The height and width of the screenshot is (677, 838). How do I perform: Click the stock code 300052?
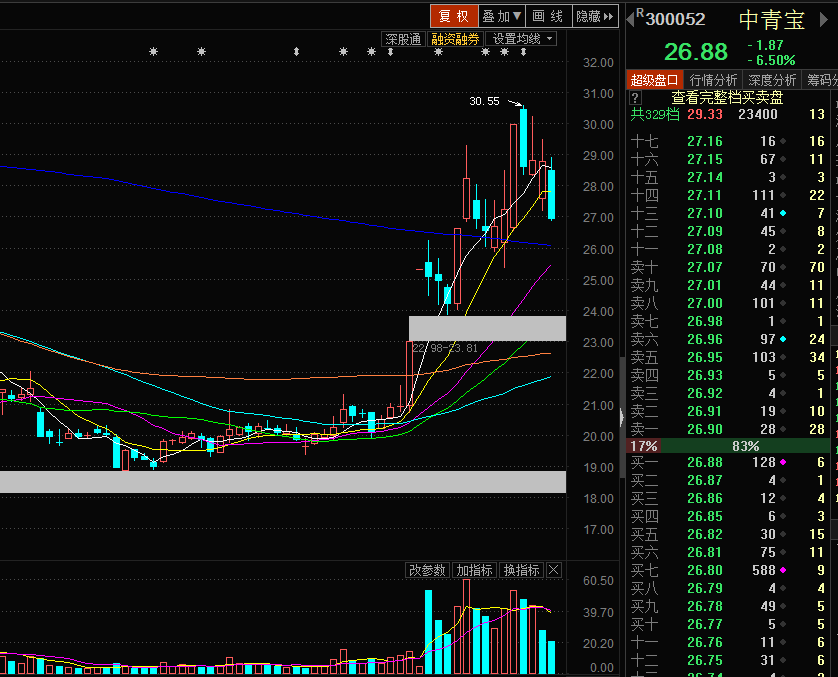click(x=676, y=20)
